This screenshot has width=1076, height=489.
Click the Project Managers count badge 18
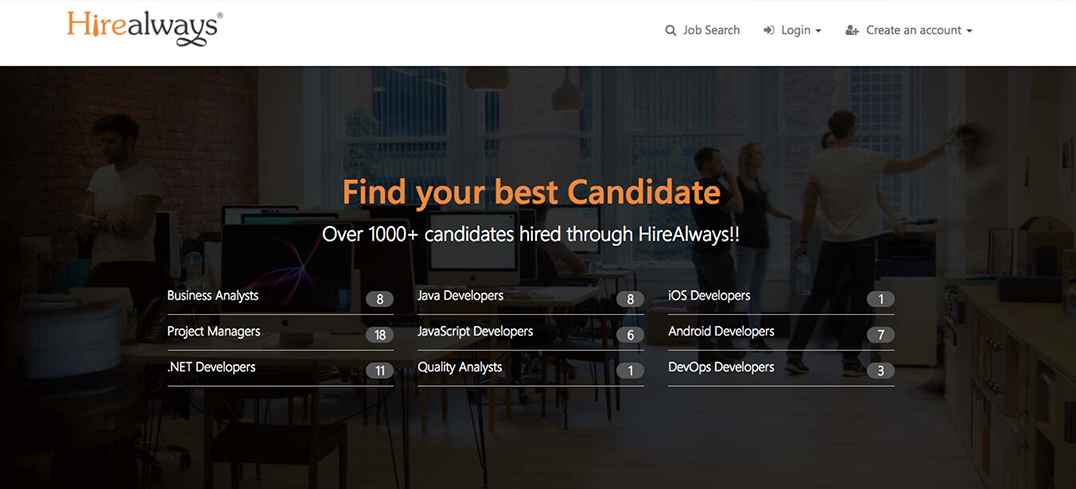[x=379, y=335]
